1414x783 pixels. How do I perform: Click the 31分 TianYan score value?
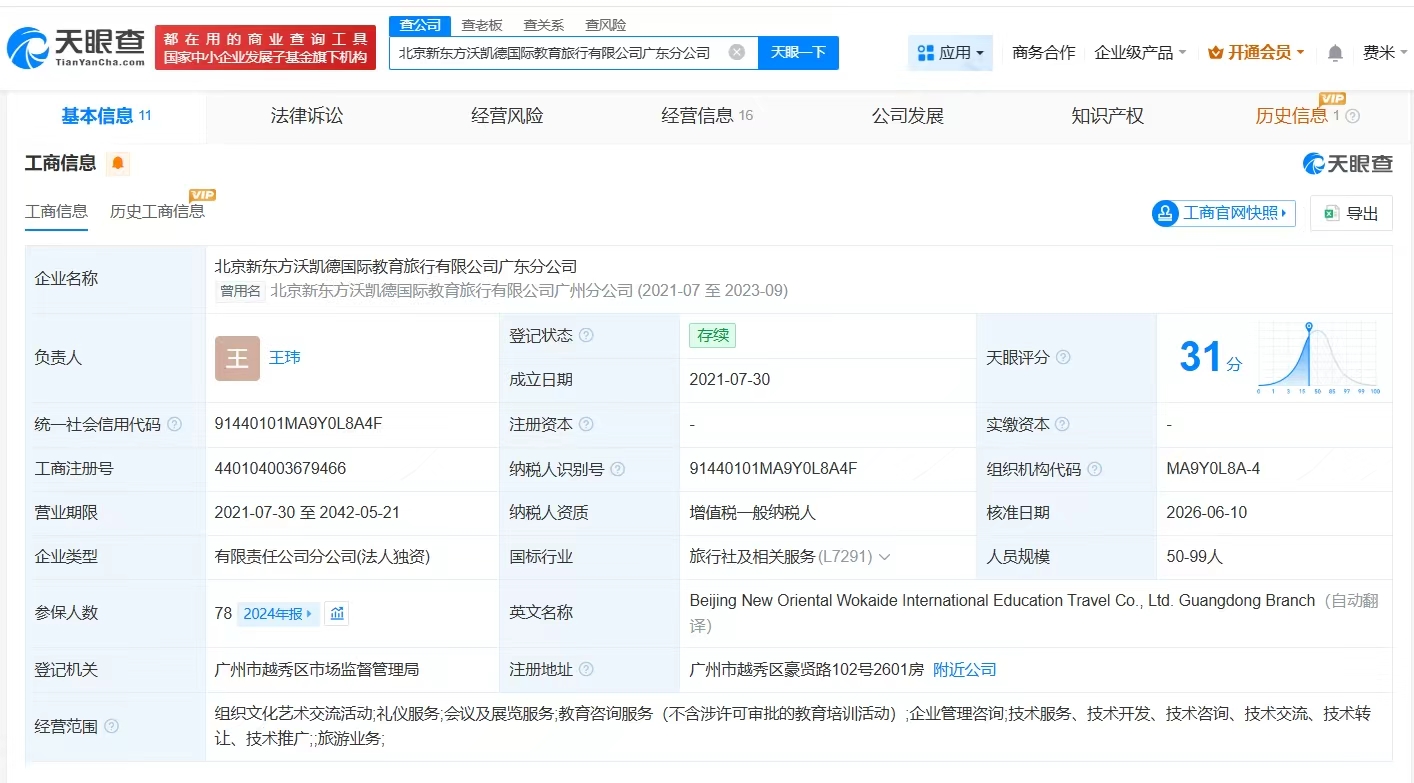tap(1210, 358)
